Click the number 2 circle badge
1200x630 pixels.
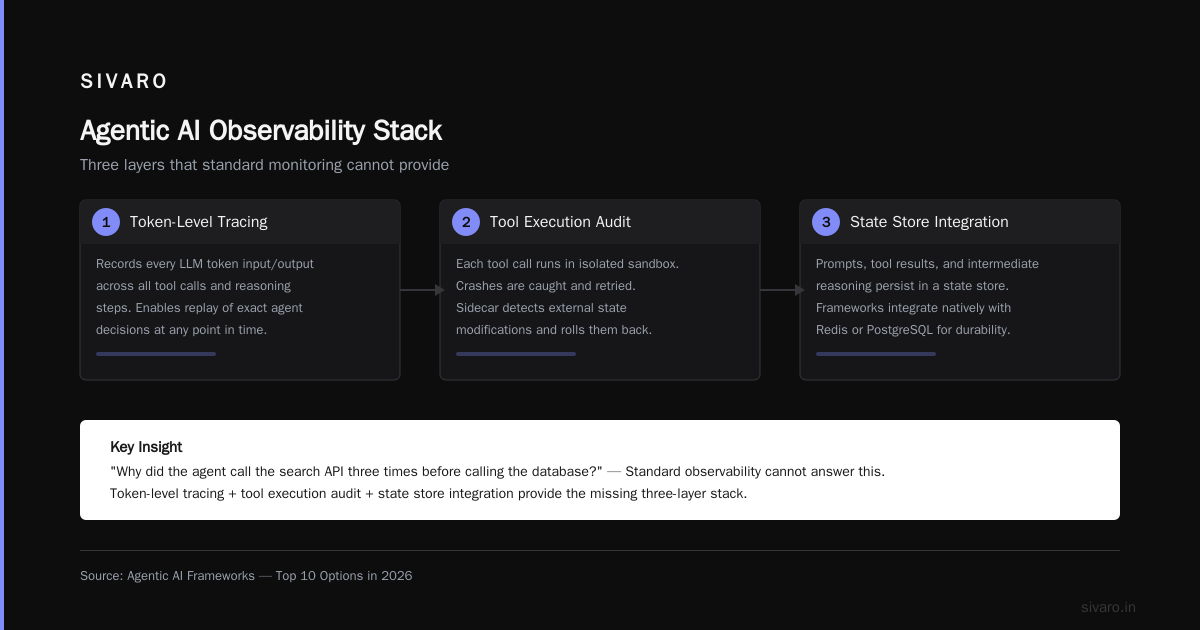click(466, 222)
